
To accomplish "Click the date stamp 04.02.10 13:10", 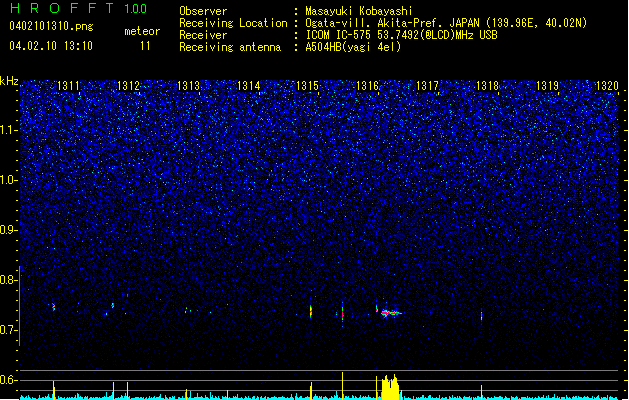I will pyautogui.click(x=51, y=46).
